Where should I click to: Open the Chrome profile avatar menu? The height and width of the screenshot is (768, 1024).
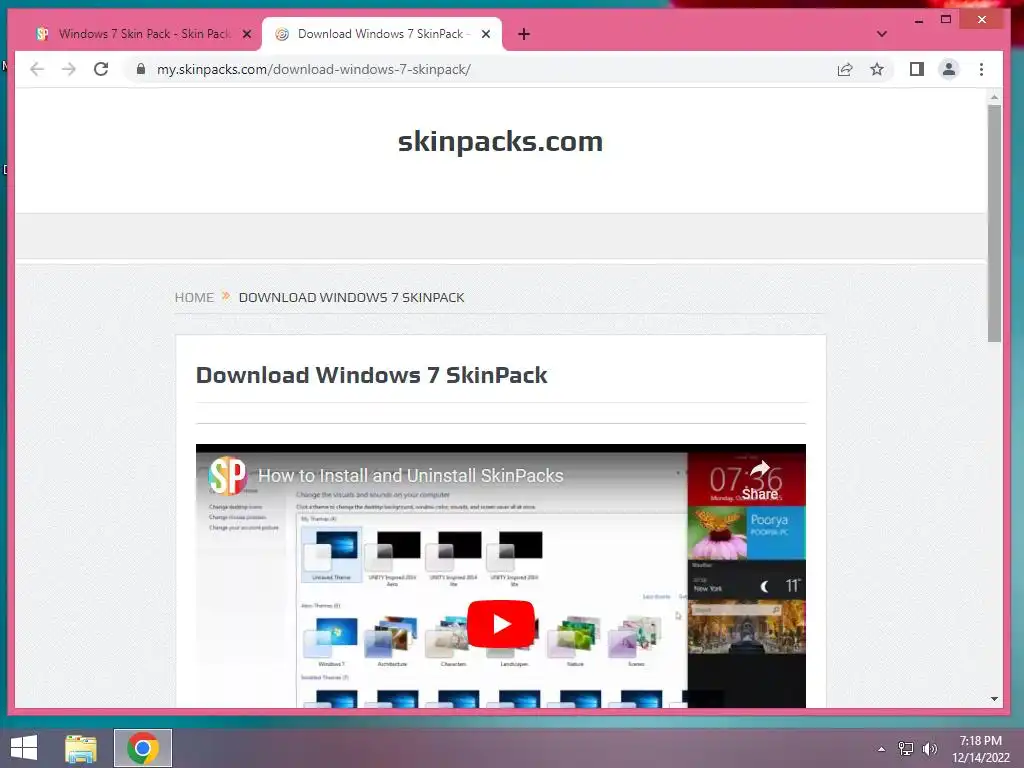click(949, 69)
